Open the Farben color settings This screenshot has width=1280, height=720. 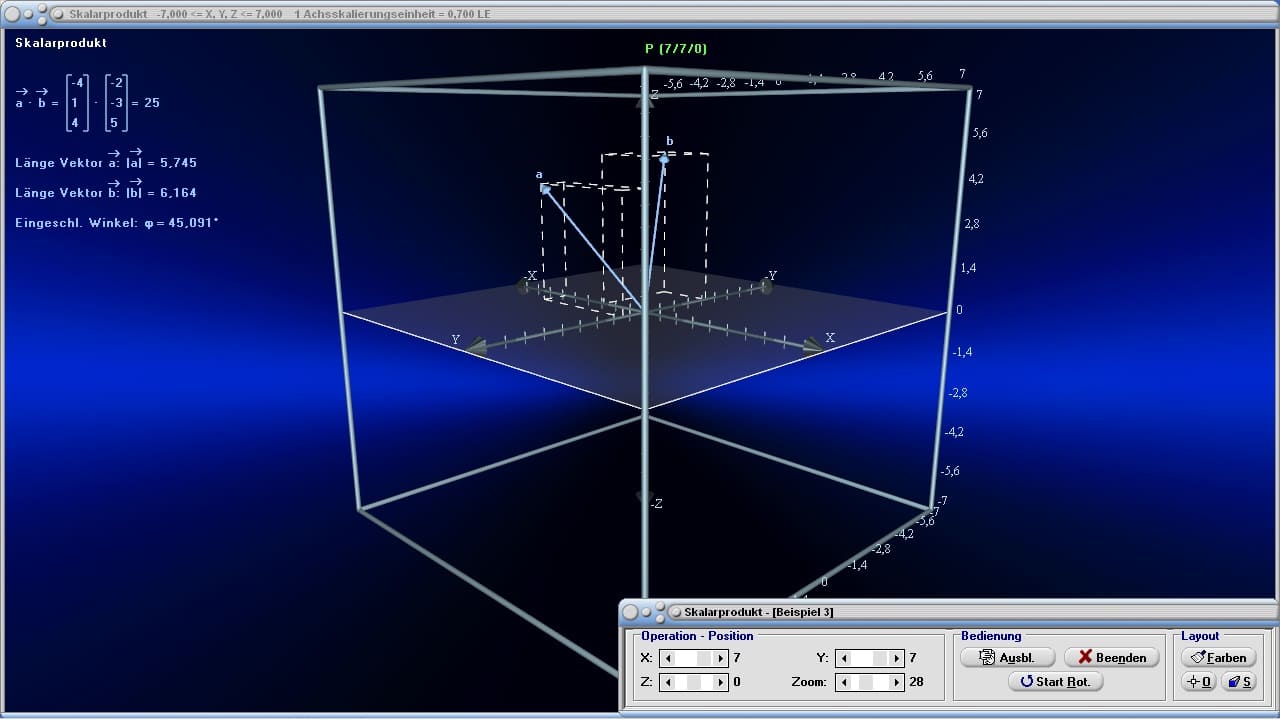1218,657
